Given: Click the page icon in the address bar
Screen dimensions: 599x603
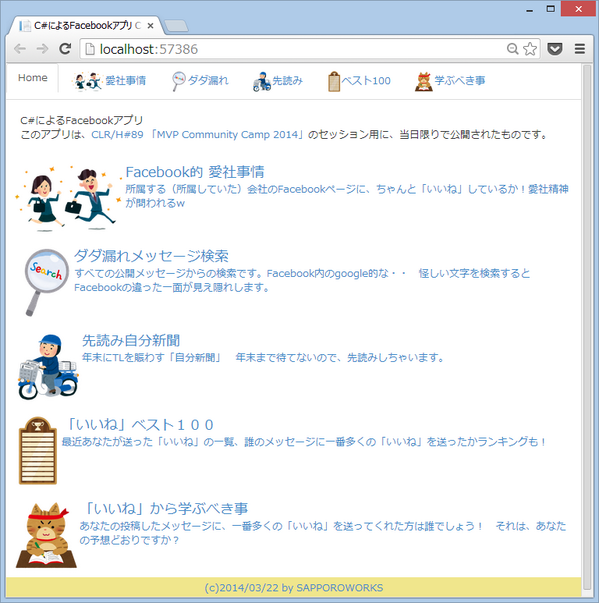Looking at the screenshot, I should click(90, 49).
